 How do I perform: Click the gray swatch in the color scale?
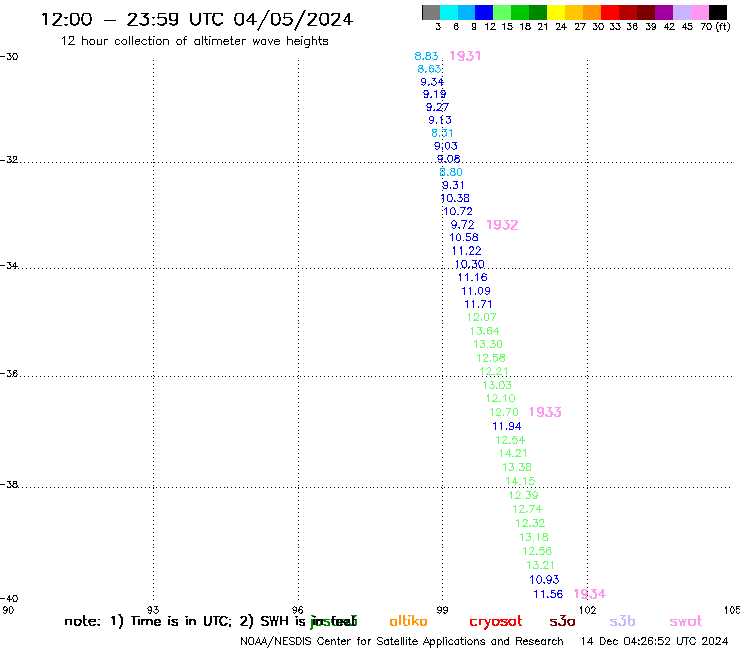[x=431, y=12]
